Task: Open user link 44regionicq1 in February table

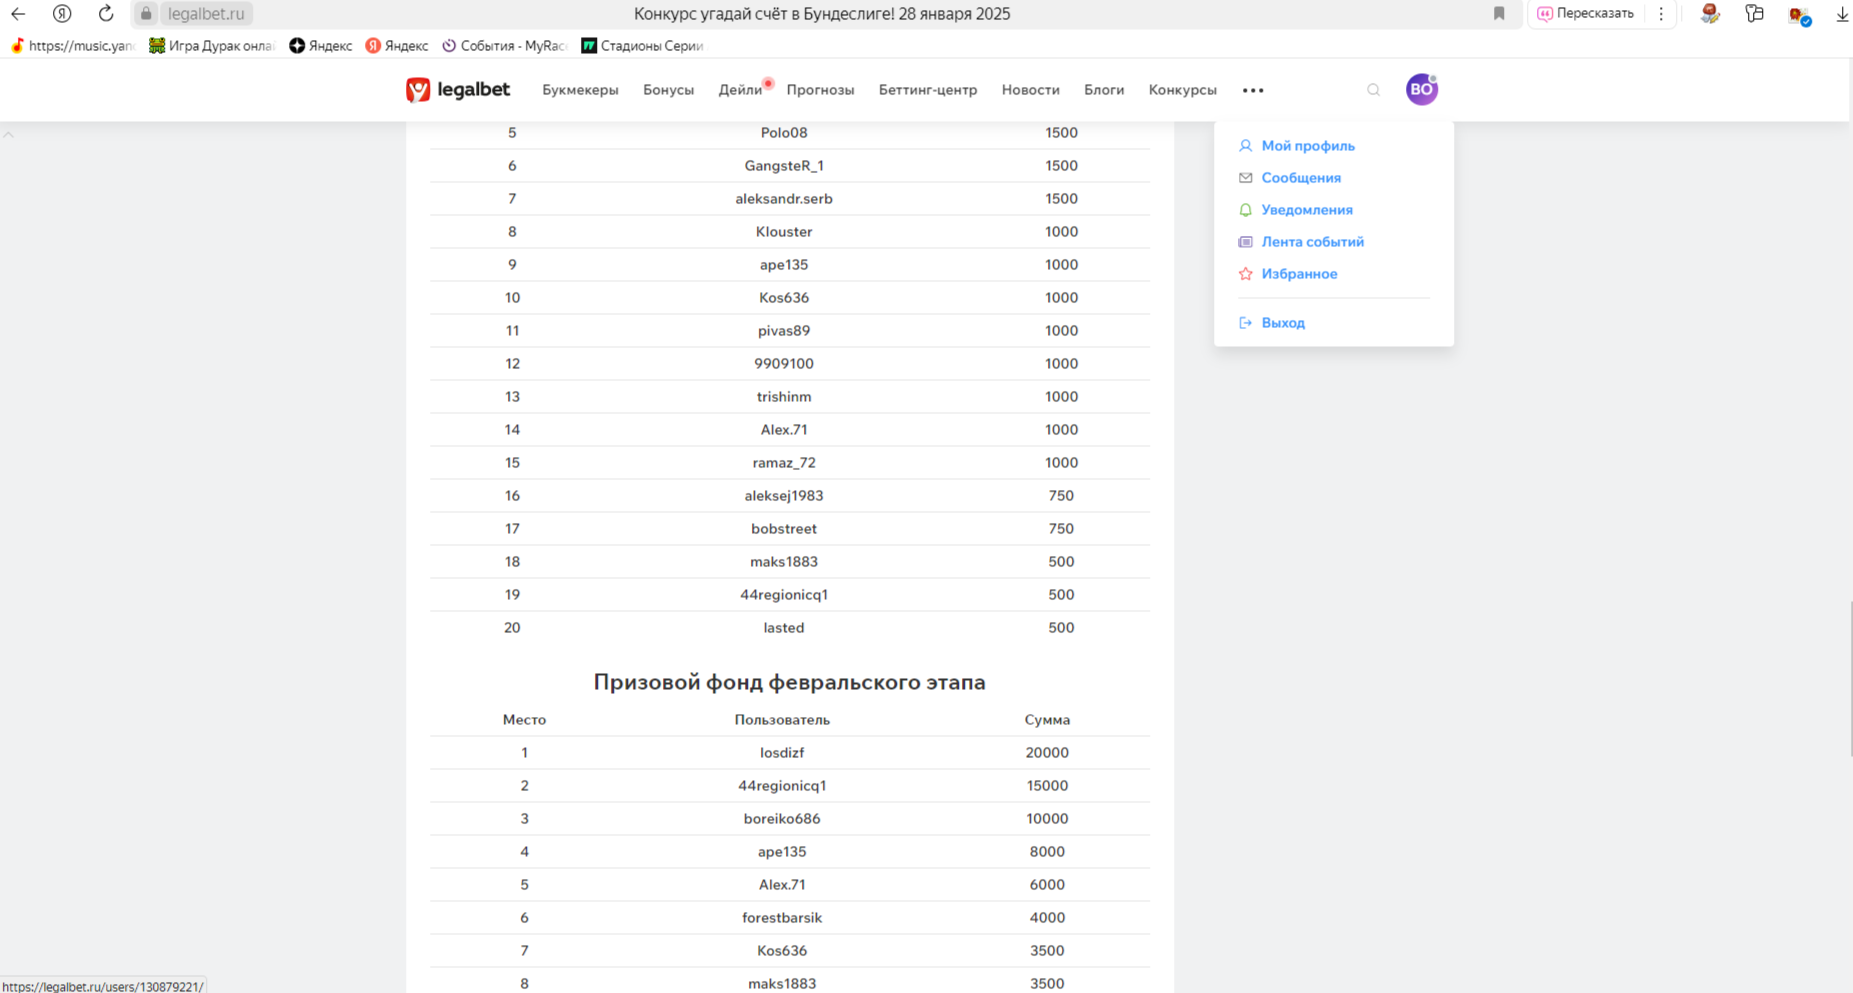Action: point(782,786)
